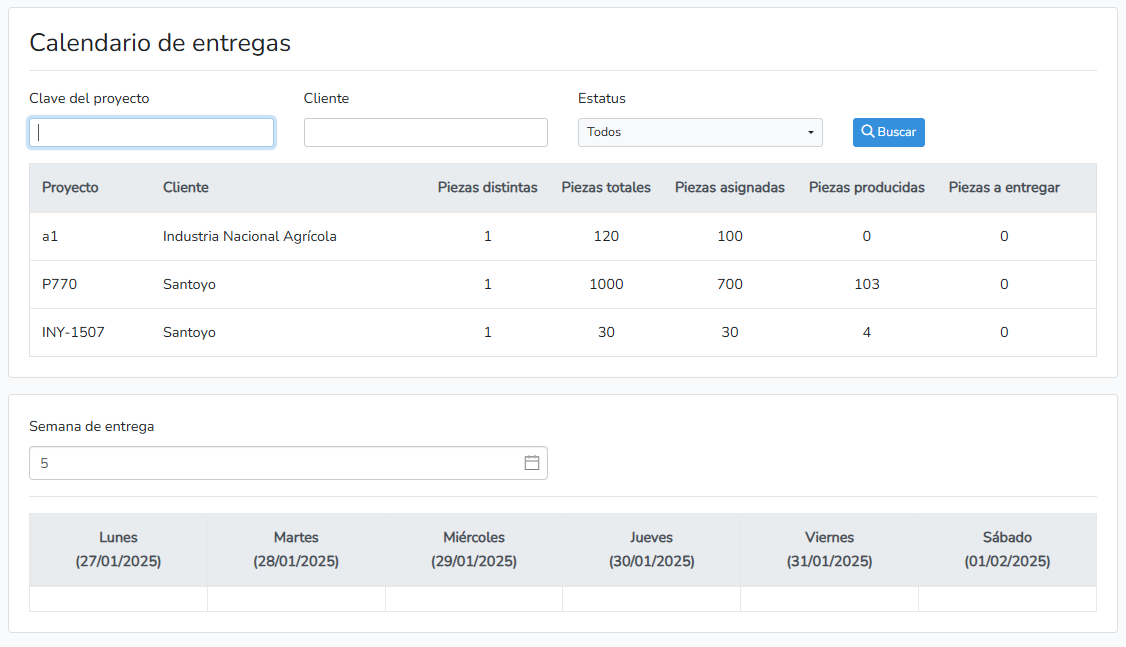1126x647 pixels.
Task: Focus the Clave del proyecto input
Action: click(151, 132)
